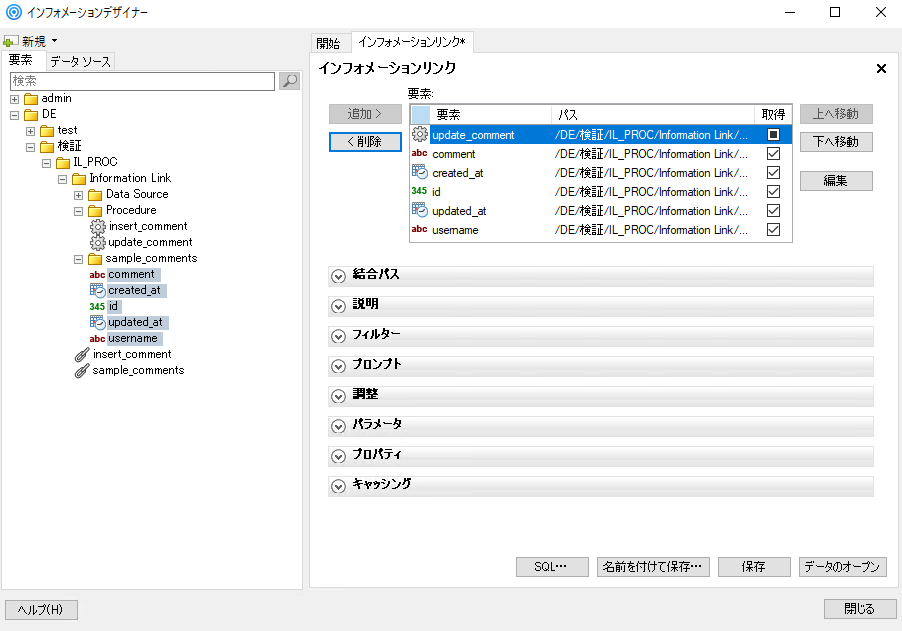Open the 新規 dropdown arrow
902x631 pixels.
(55, 41)
